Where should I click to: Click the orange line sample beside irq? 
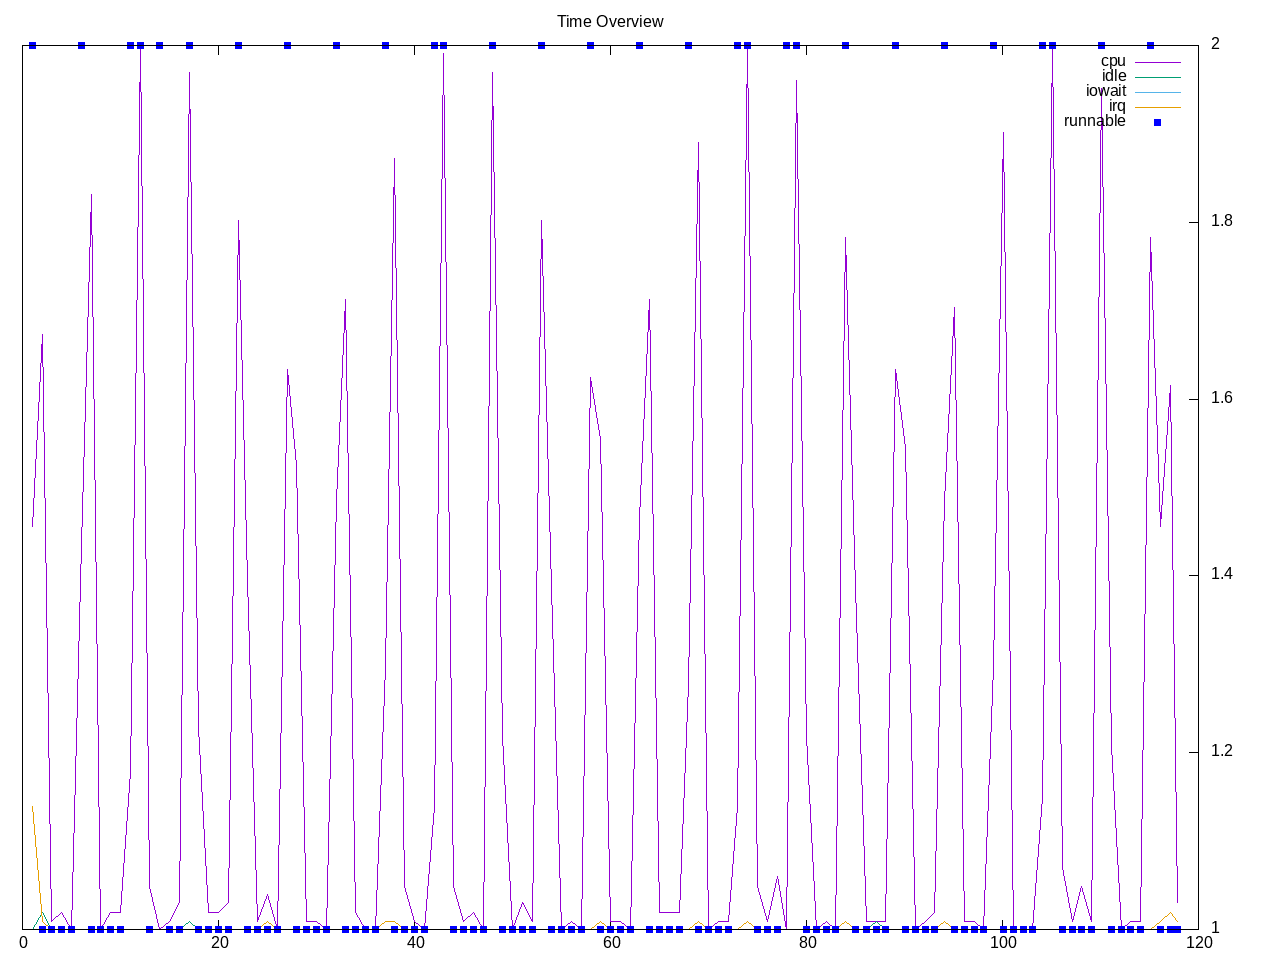[x=1157, y=107]
